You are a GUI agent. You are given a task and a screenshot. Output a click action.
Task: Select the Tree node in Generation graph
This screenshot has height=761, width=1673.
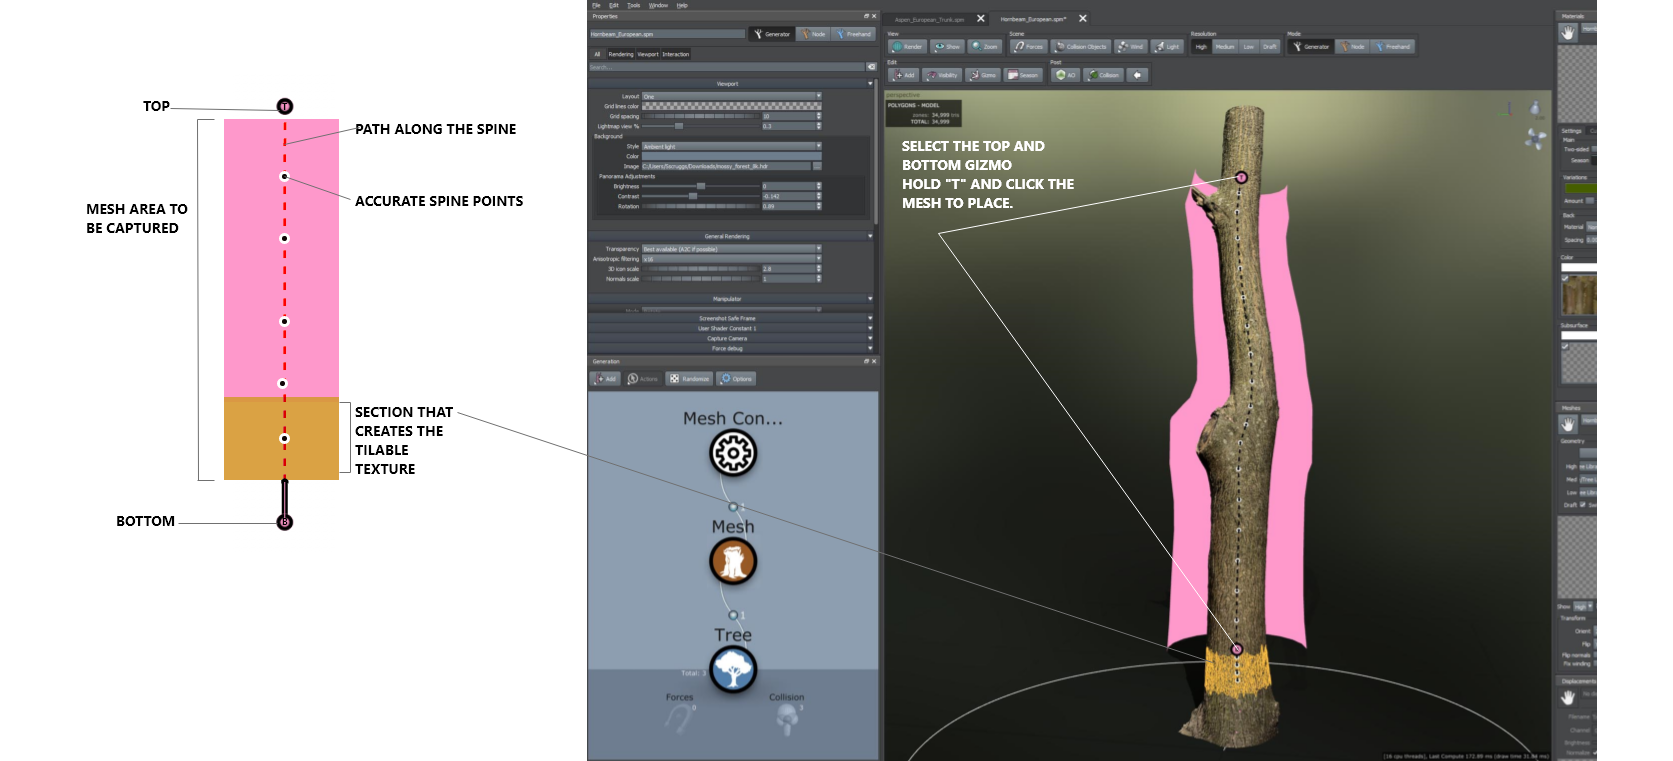point(733,669)
